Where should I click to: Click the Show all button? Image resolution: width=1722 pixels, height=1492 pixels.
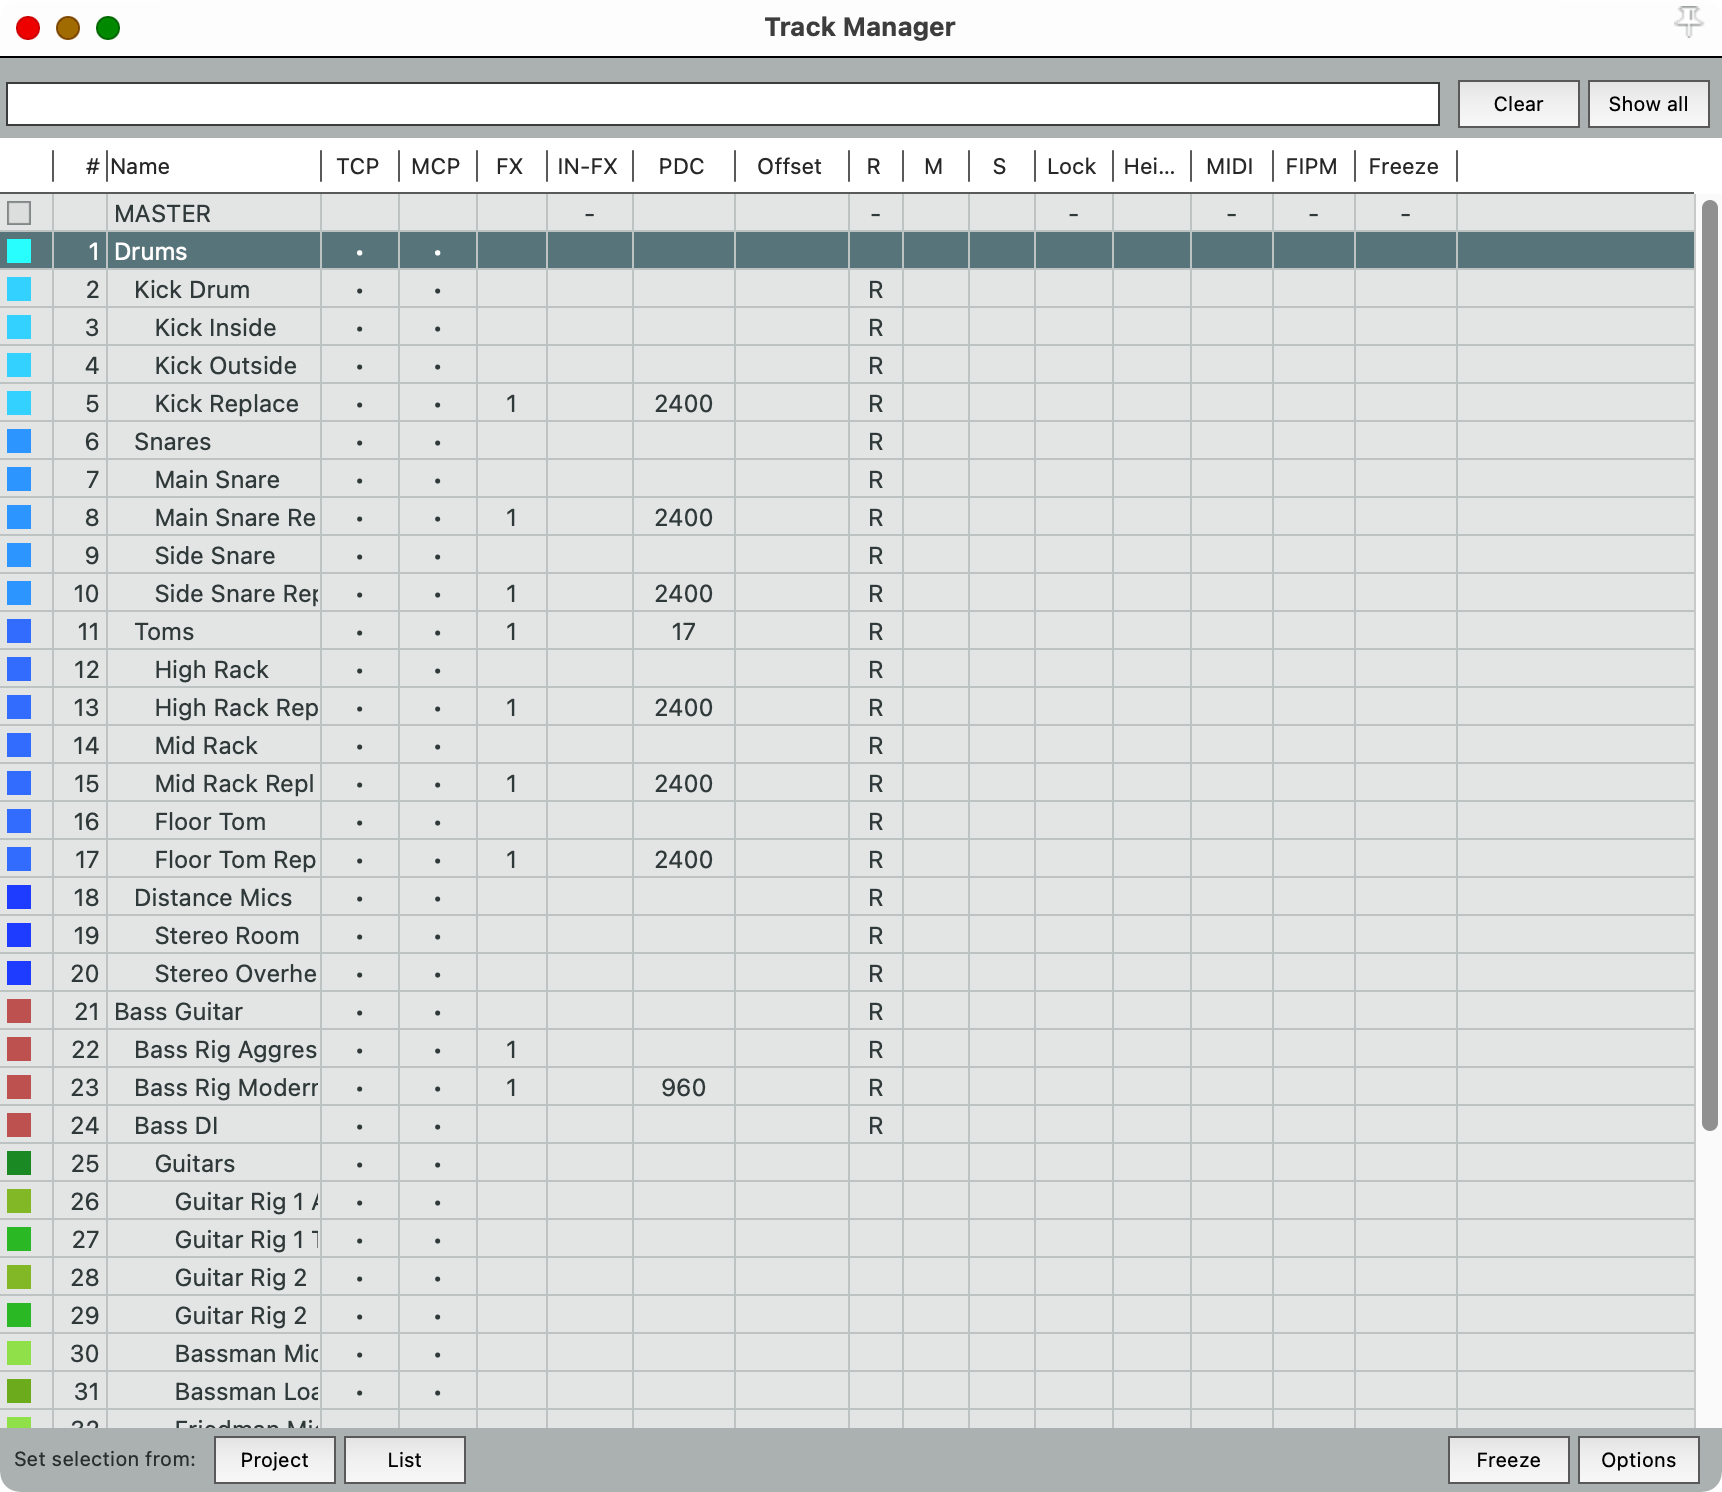(1647, 104)
